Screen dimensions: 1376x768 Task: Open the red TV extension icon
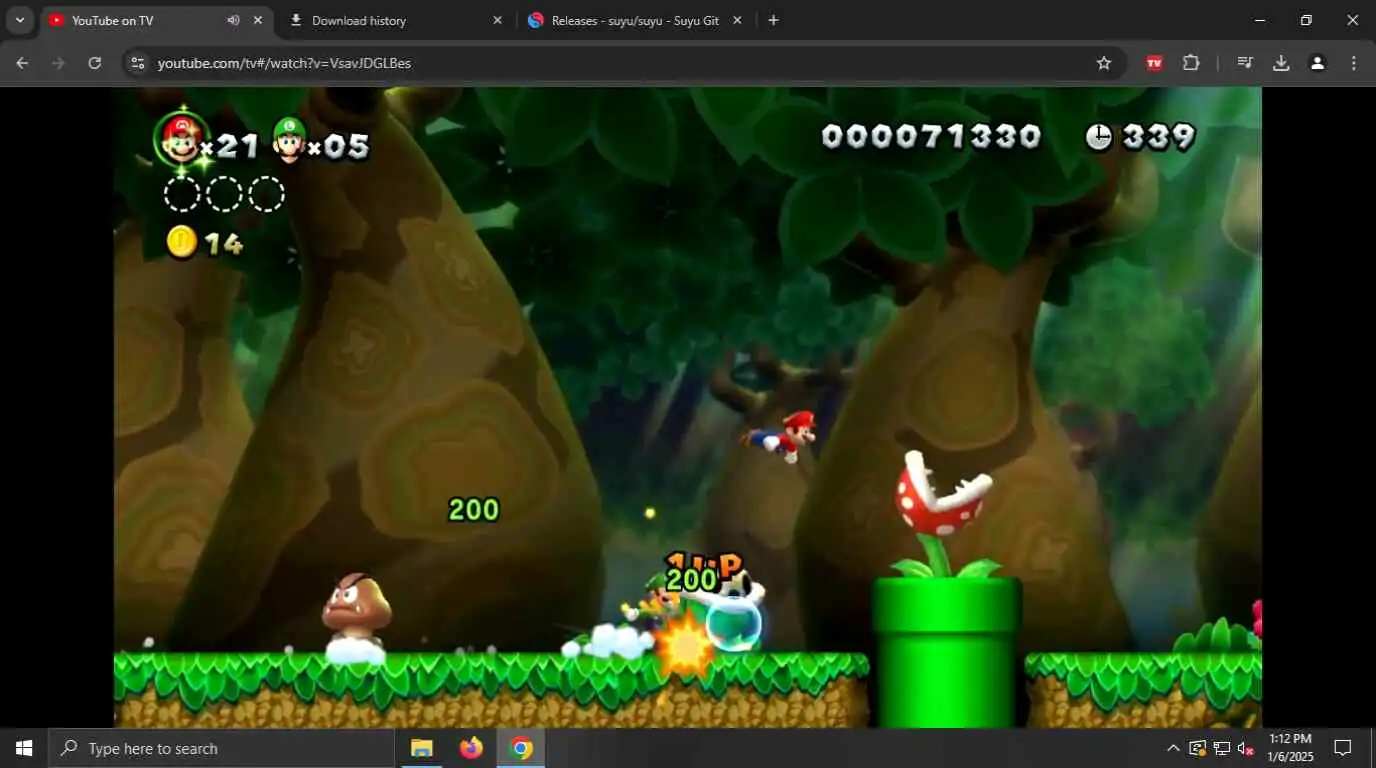(1154, 63)
